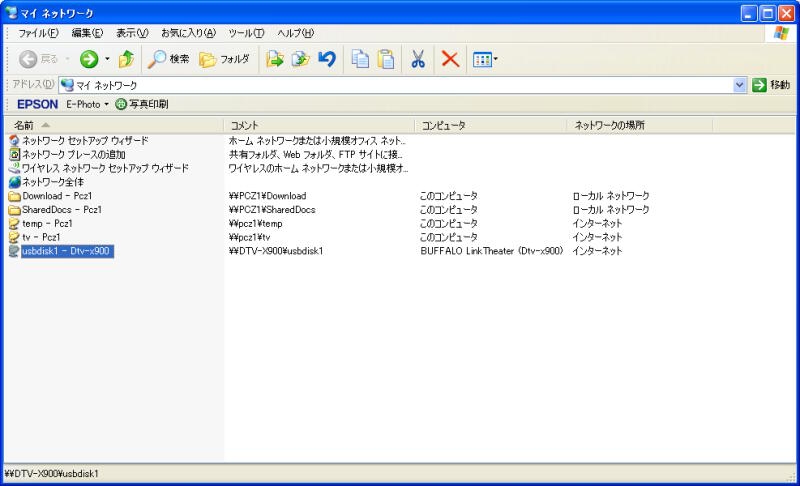
Task: Open the Views dropdown button
Action: tap(484, 60)
